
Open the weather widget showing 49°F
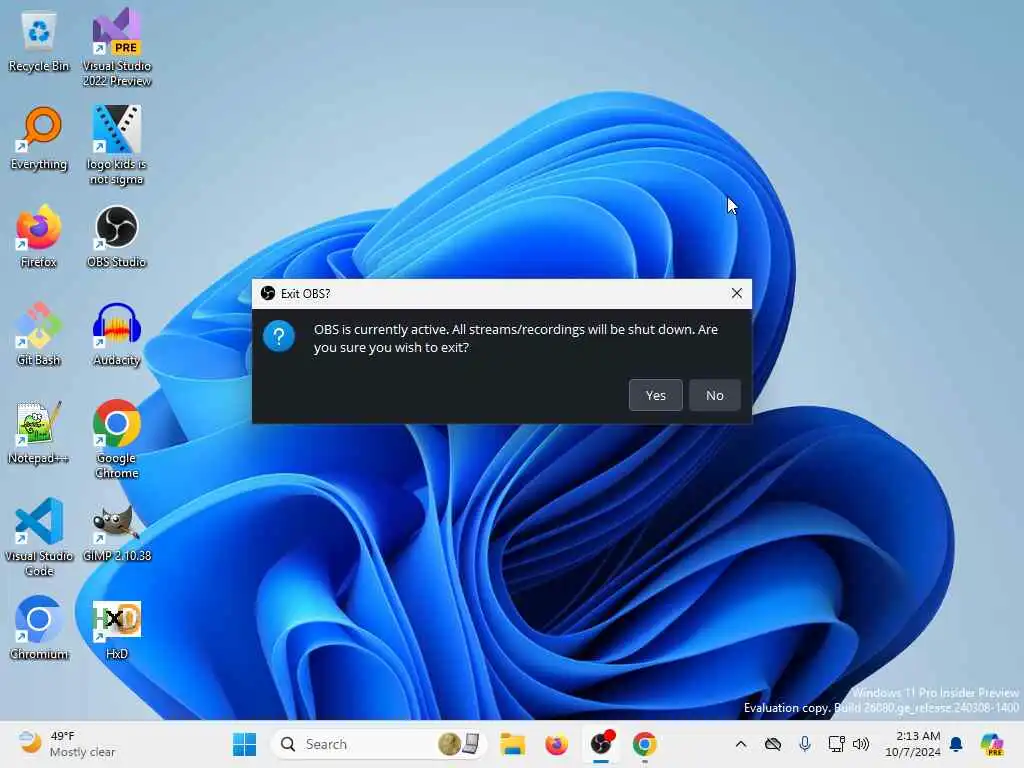[x=67, y=744]
